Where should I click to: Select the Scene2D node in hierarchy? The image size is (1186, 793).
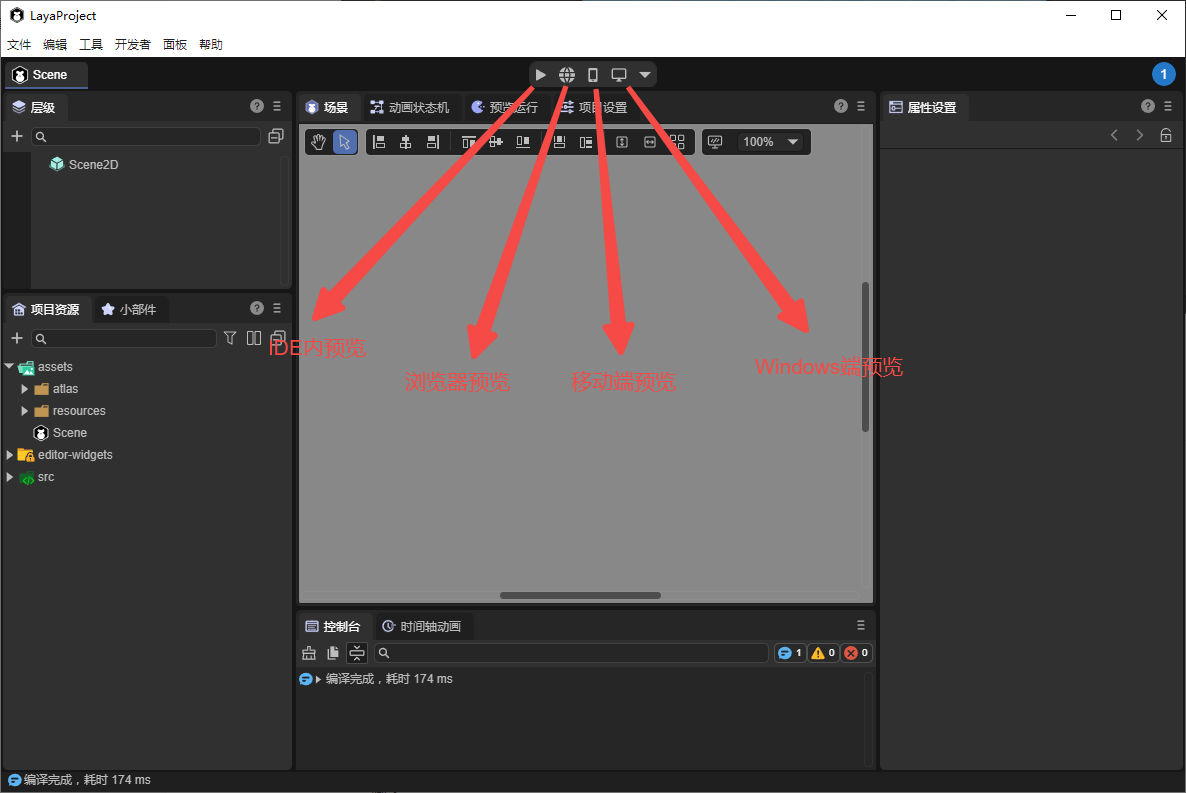pyautogui.click(x=93, y=164)
